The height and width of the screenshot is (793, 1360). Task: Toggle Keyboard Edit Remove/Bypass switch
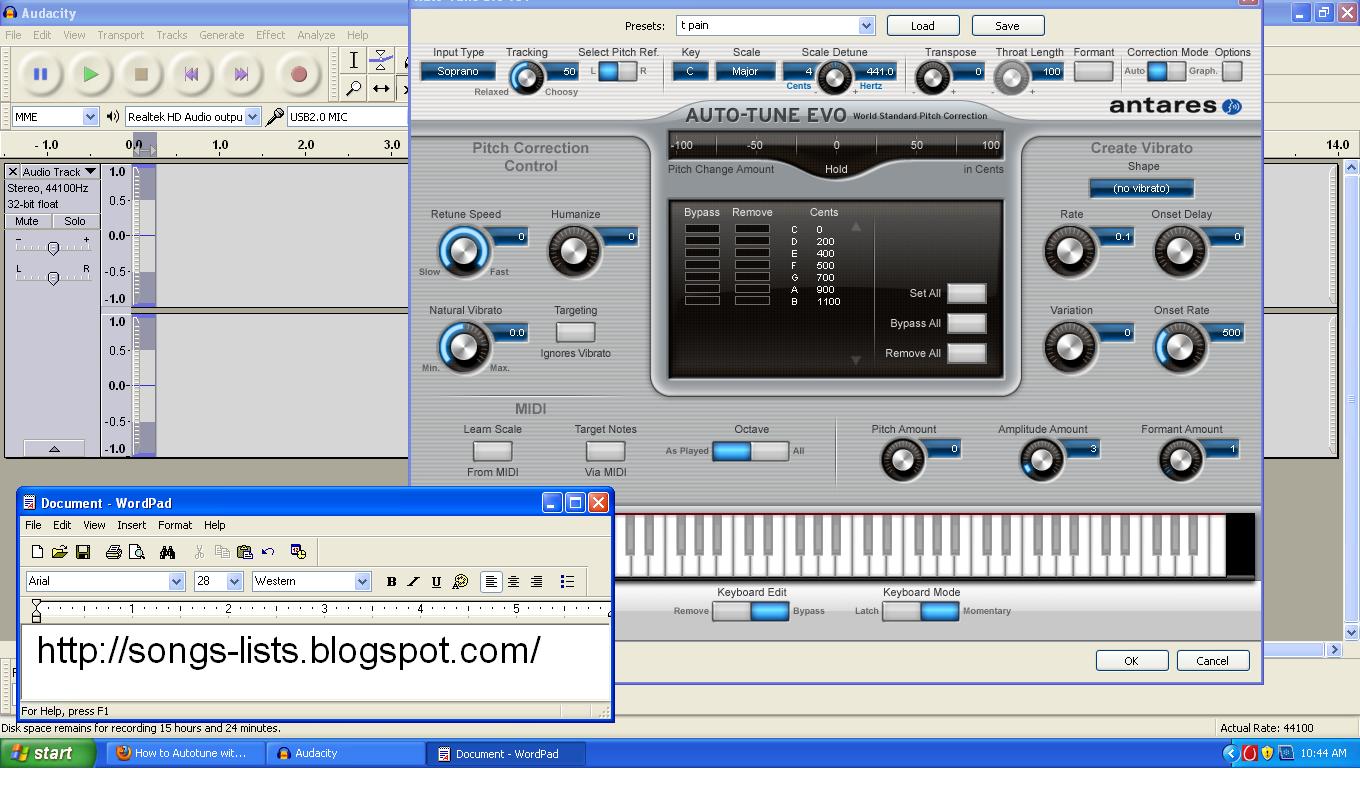tap(750, 611)
